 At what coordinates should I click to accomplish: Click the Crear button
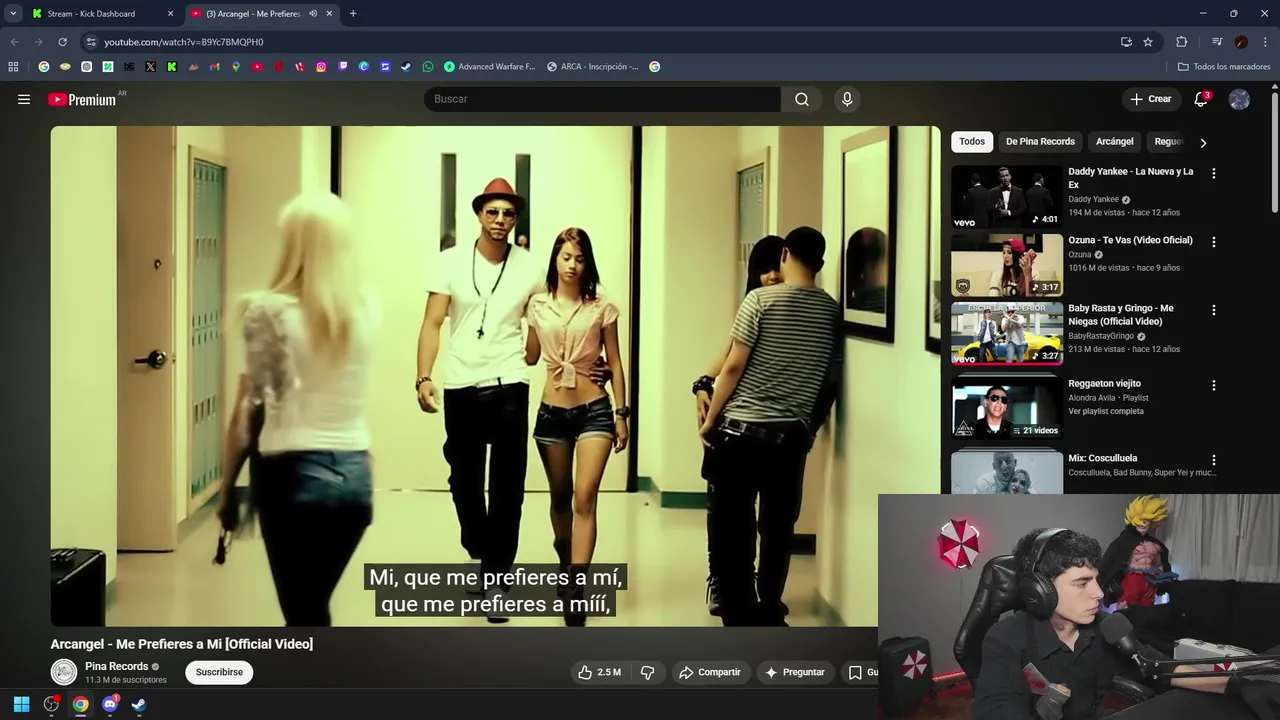(x=1150, y=99)
